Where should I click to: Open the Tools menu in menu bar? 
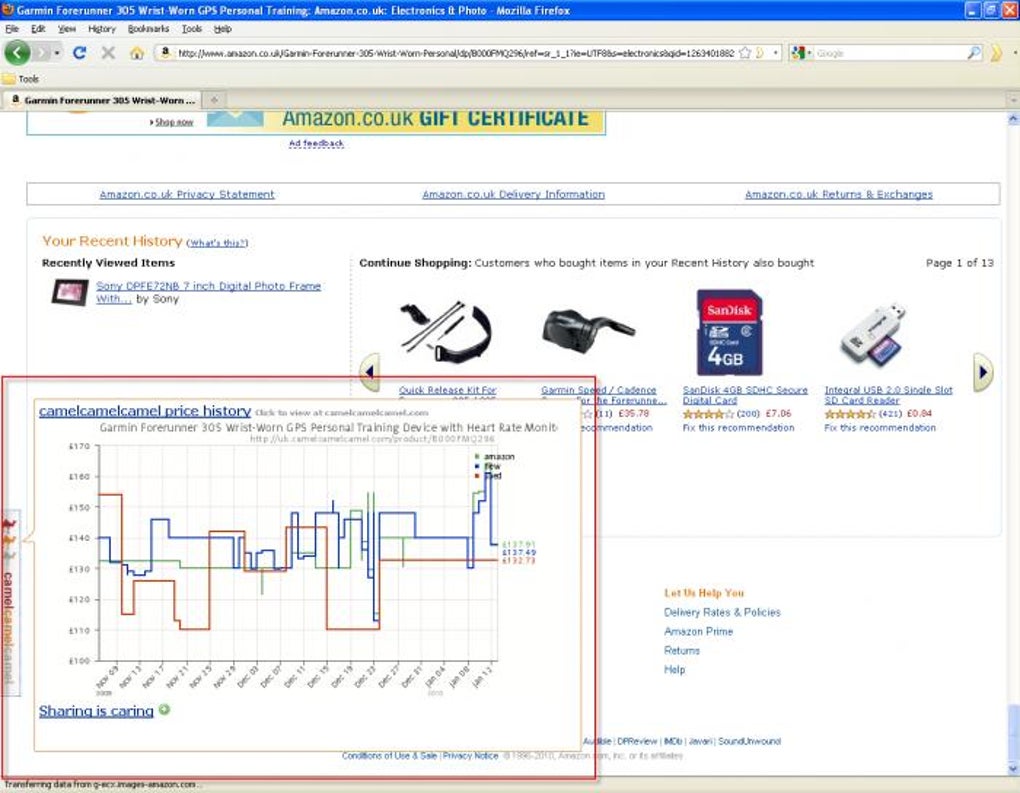(x=191, y=29)
